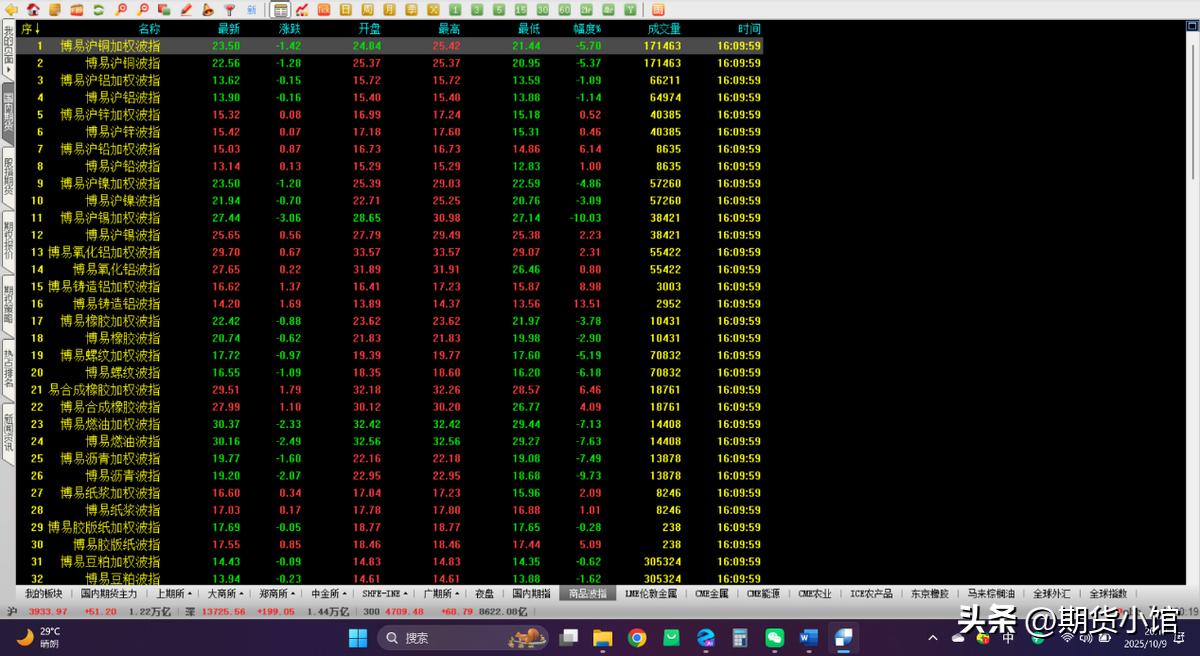
Task: Open the funnel filter icon
Action: tap(229, 9)
